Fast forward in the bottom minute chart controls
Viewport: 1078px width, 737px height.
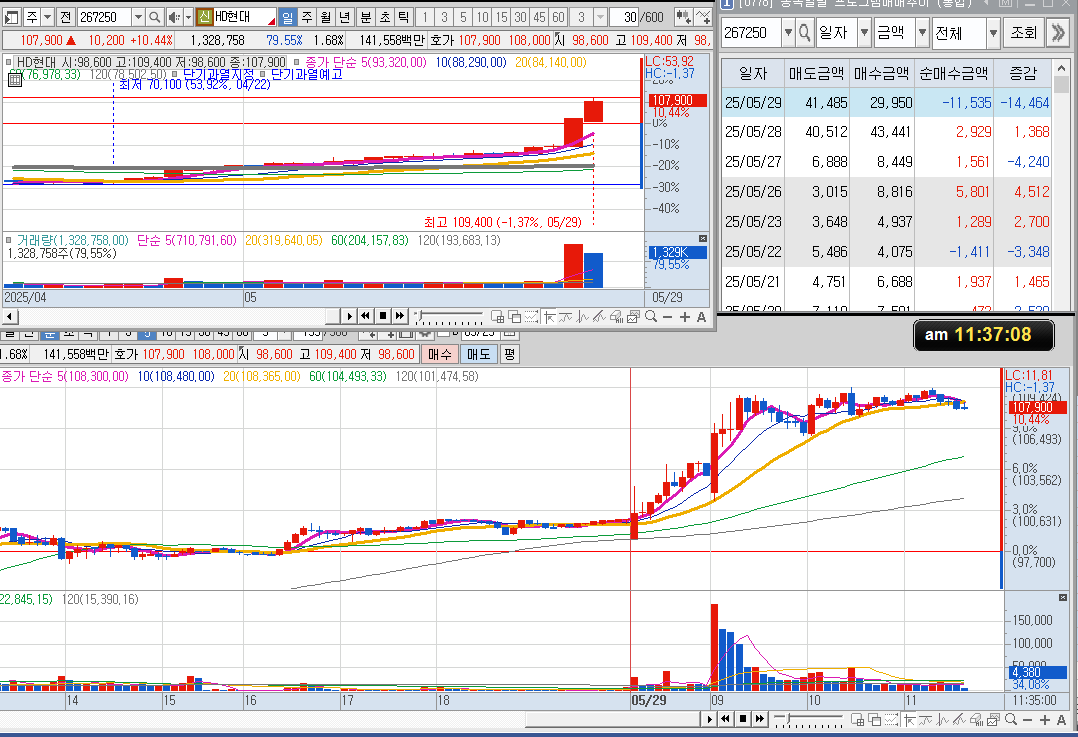coord(760,719)
